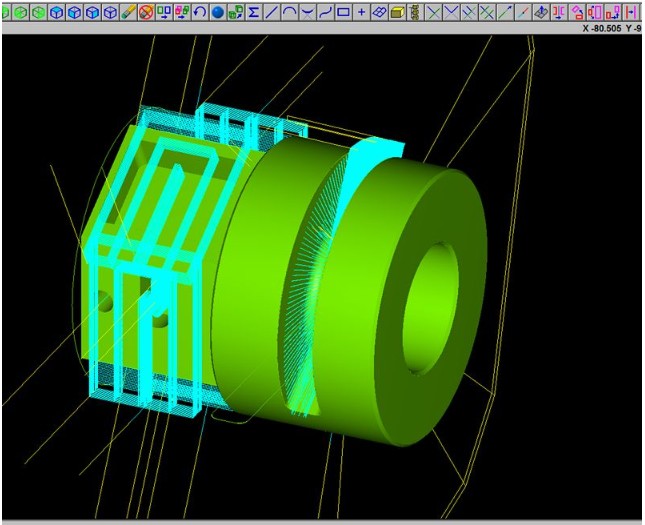Select the rectangle drawing tool
This screenshot has width=645, height=525.
pos(343,12)
